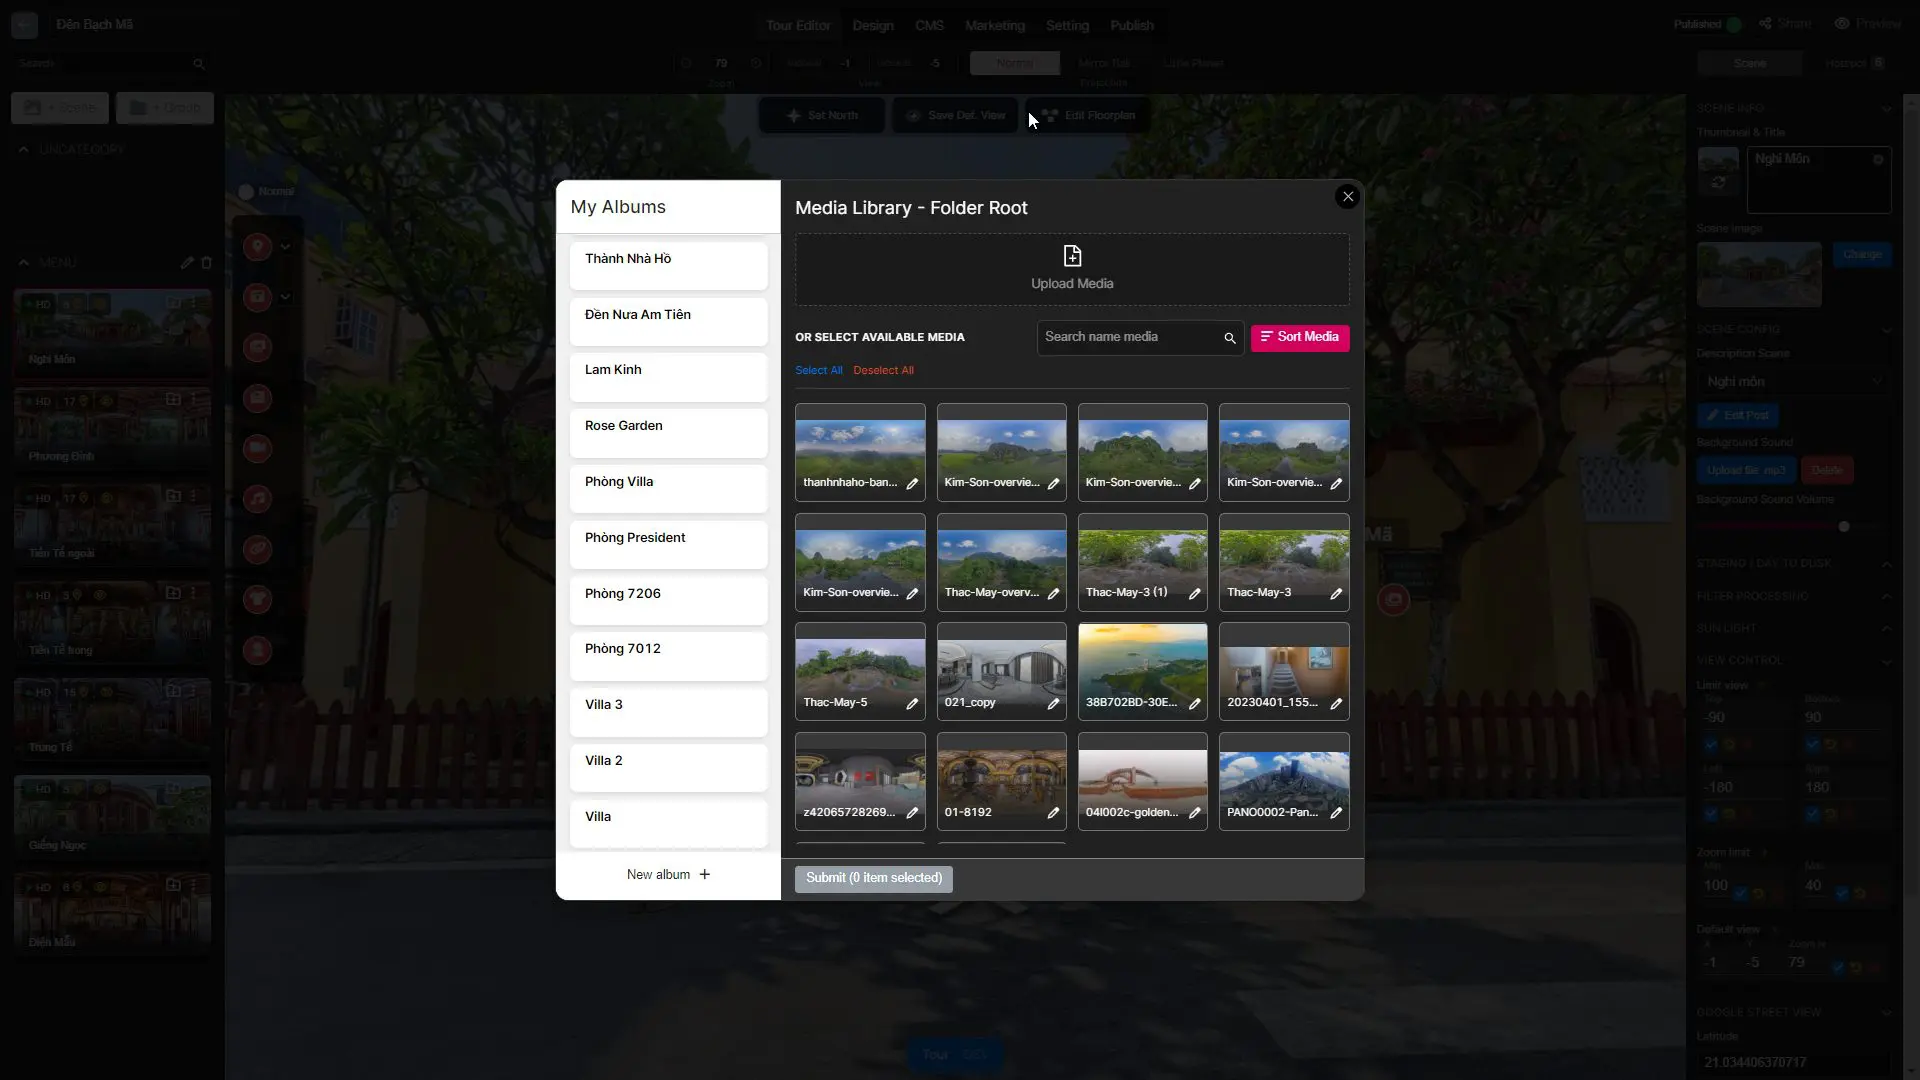
Task: Click the Select All link
Action: point(818,371)
